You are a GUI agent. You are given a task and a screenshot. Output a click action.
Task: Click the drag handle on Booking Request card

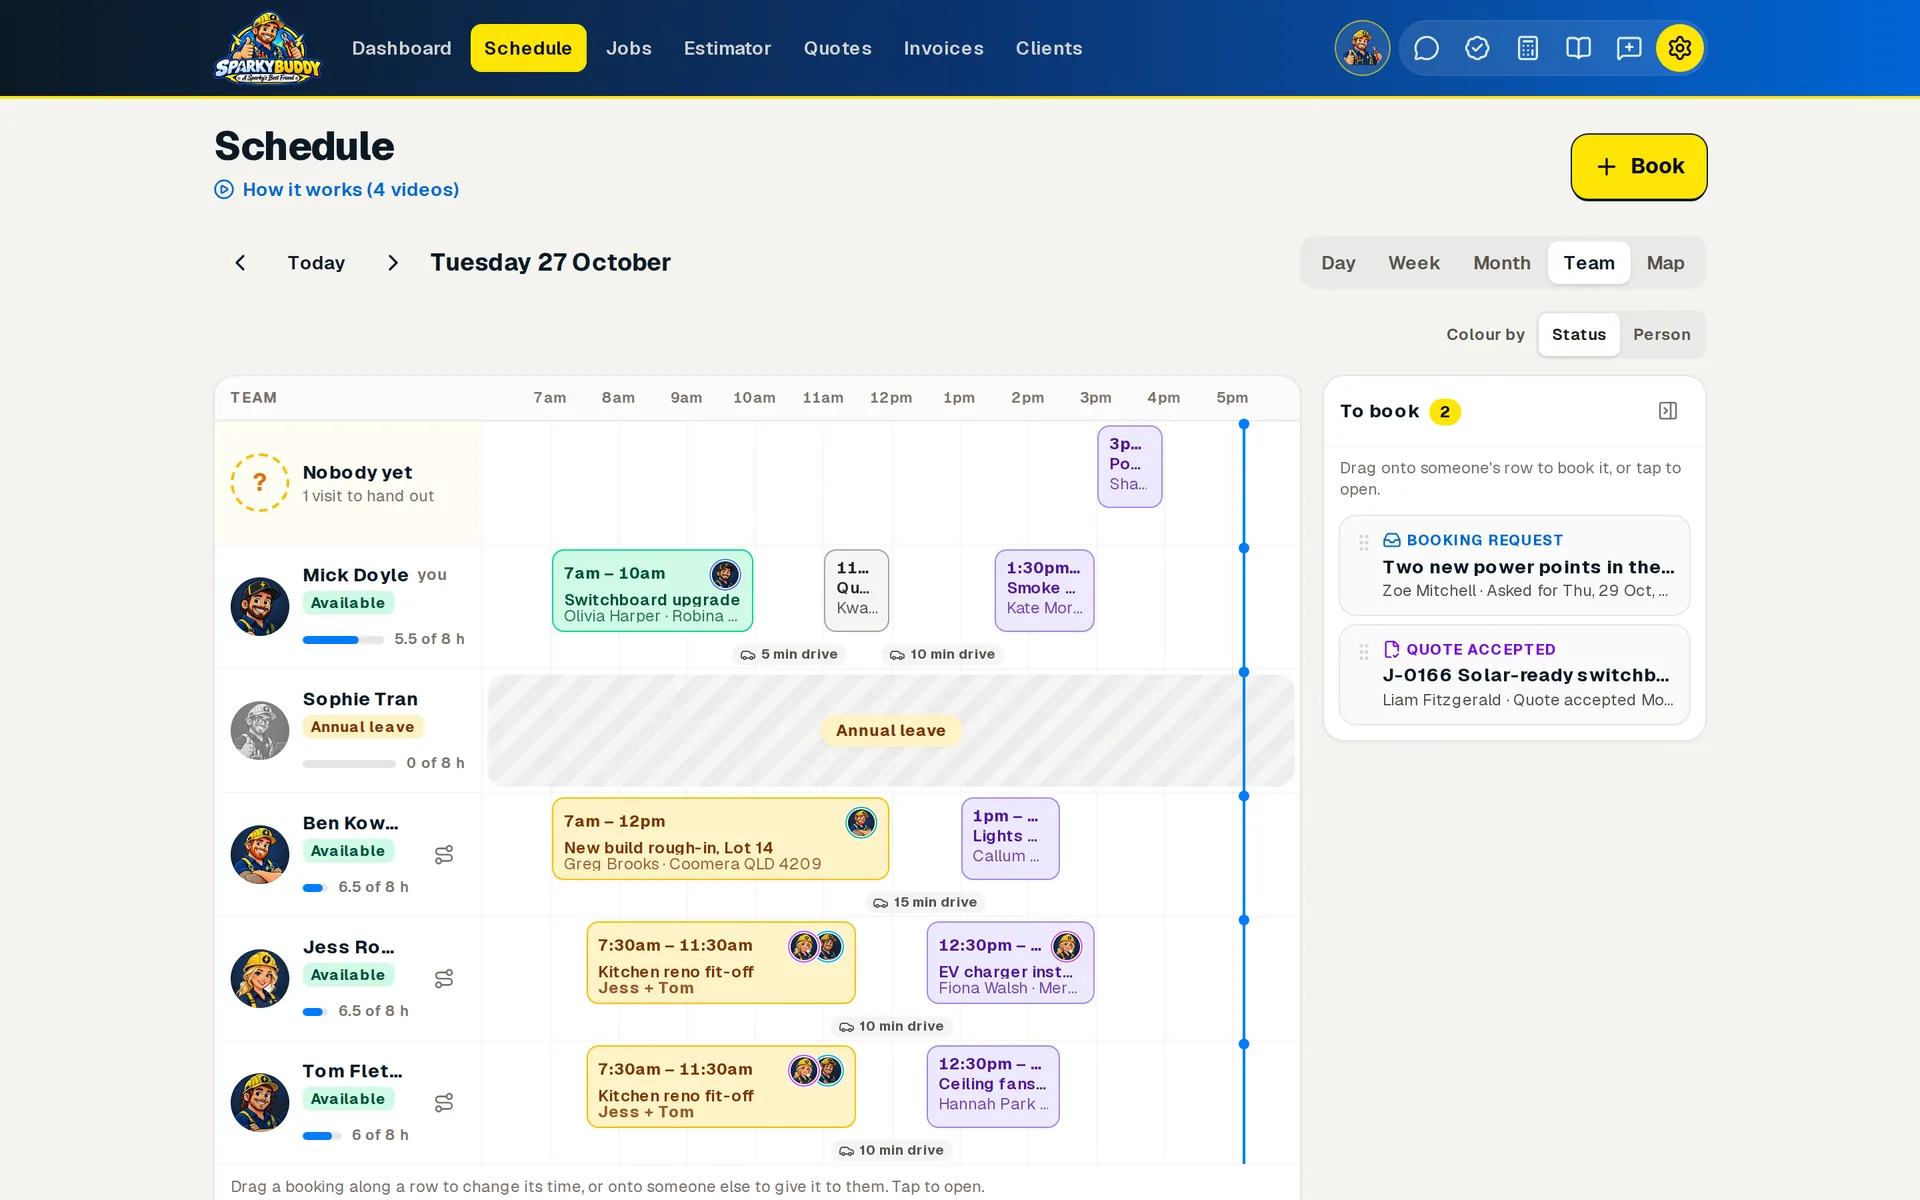click(1364, 542)
